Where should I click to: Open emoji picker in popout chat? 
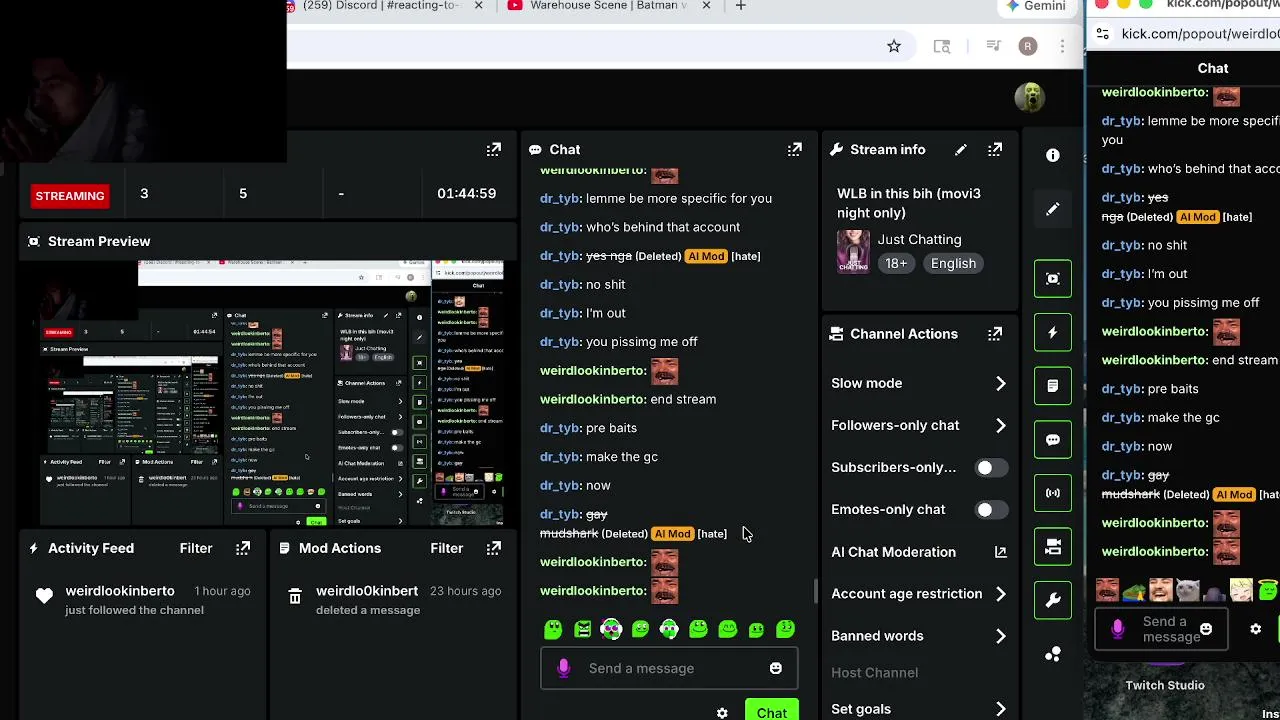point(1206,629)
